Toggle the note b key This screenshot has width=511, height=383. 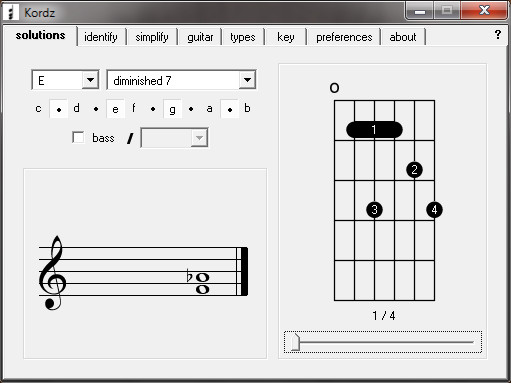point(247,108)
